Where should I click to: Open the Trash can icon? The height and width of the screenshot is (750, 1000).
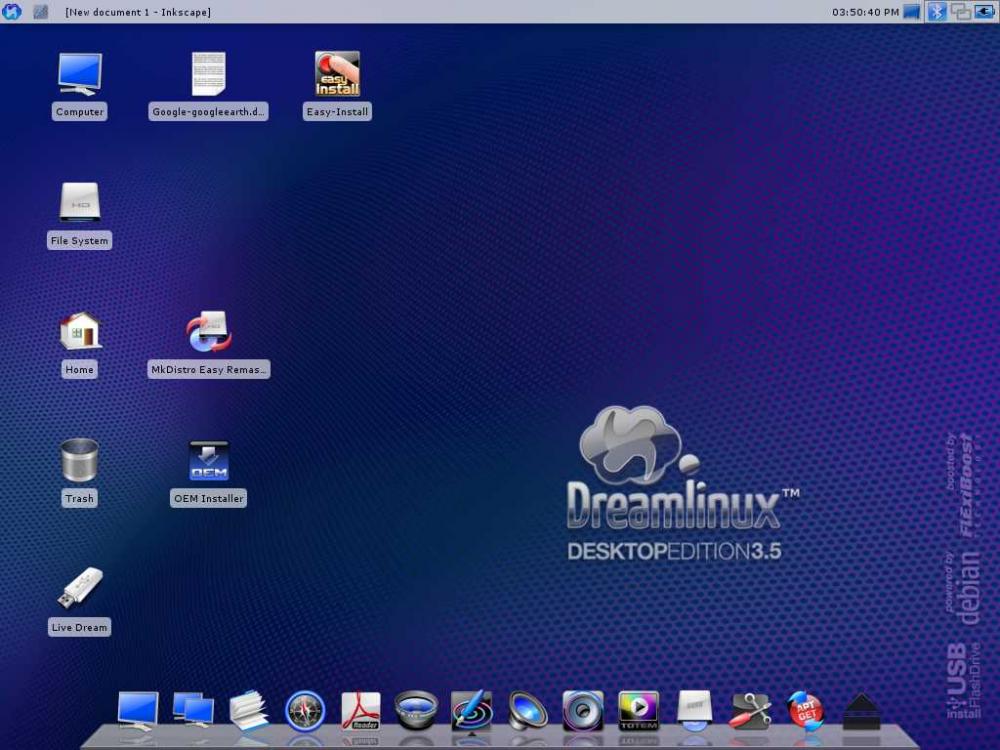tap(80, 460)
